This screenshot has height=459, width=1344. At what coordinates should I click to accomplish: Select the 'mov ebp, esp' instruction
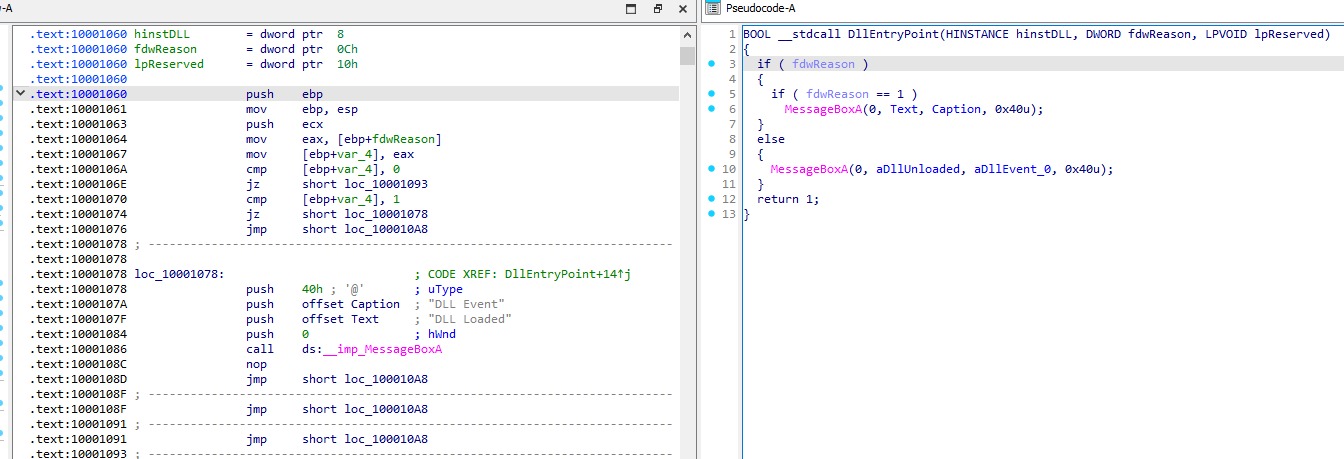(x=301, y=109)
